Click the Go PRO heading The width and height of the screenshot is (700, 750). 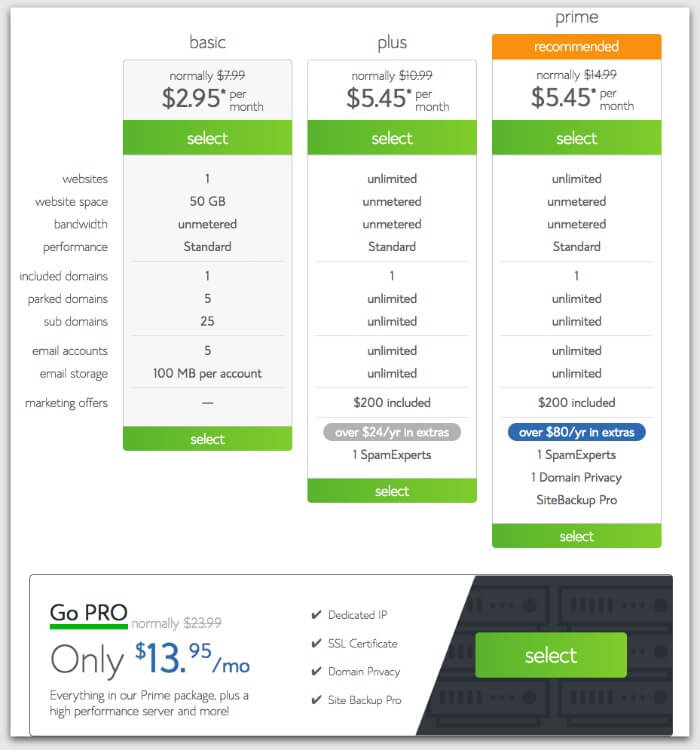click(88, 613)
